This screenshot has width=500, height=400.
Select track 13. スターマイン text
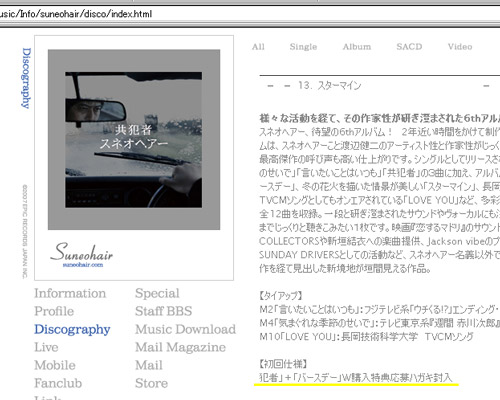click(x=330, y=86)
